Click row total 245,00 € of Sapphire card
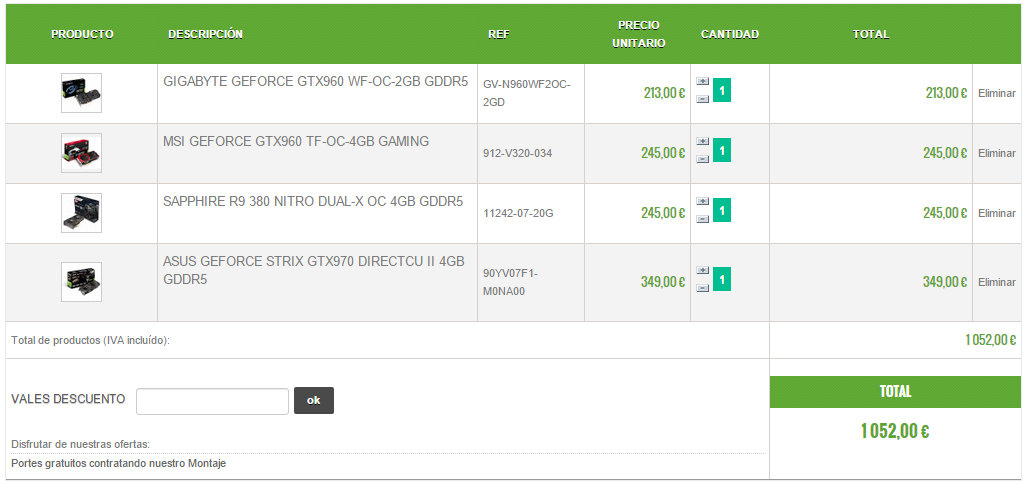 coord(945,213)
